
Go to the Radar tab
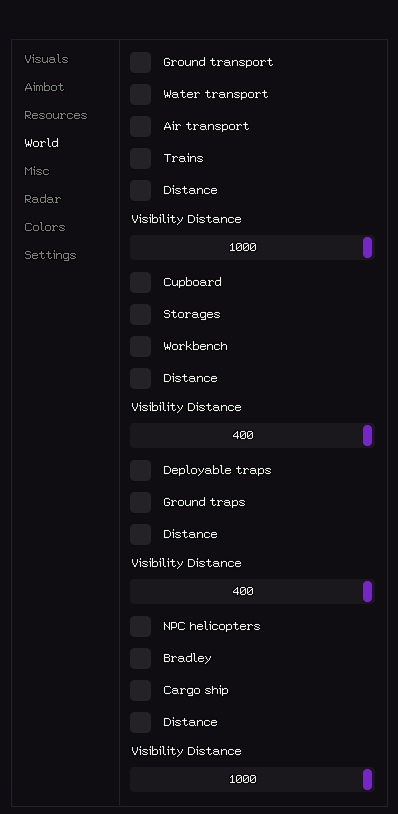pos(43,199)
